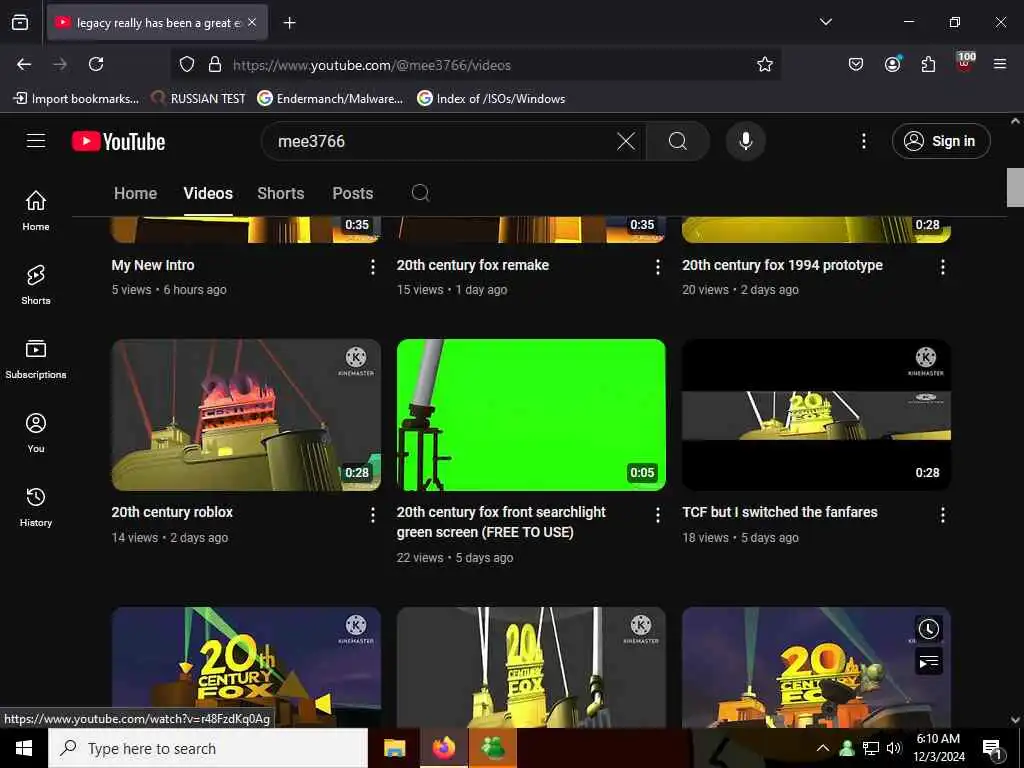Open the Windows Start menu
1024x768 pixels.
tap(24, 748)
